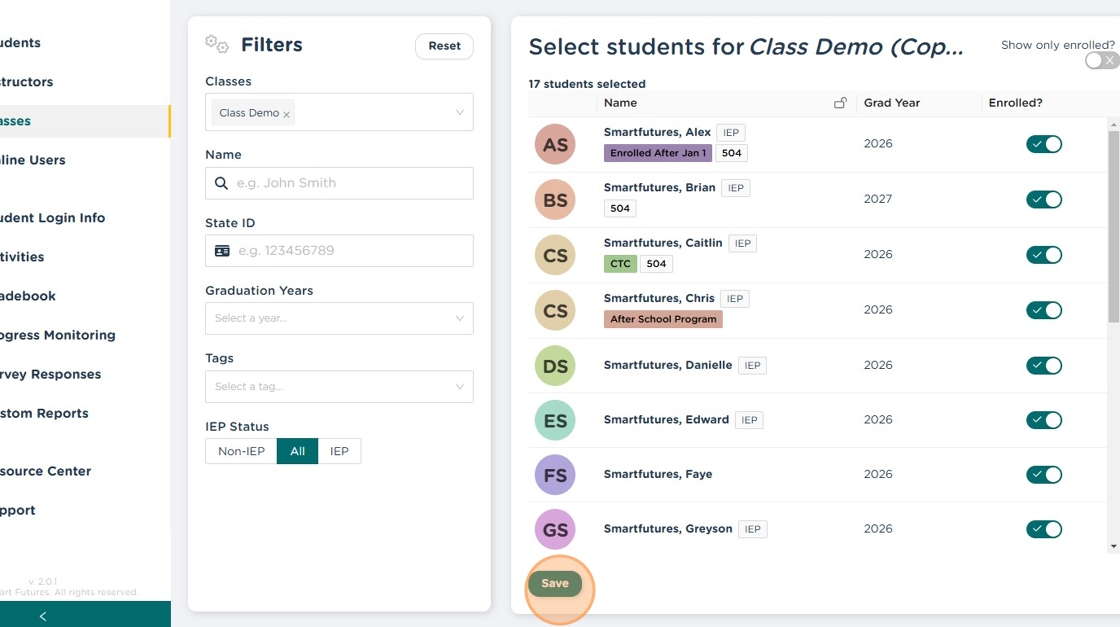The width and height of the screenshot is (1120, 627).
Task: Open Survey Responses in the sidebar
Action: click(x=50, y=374)
